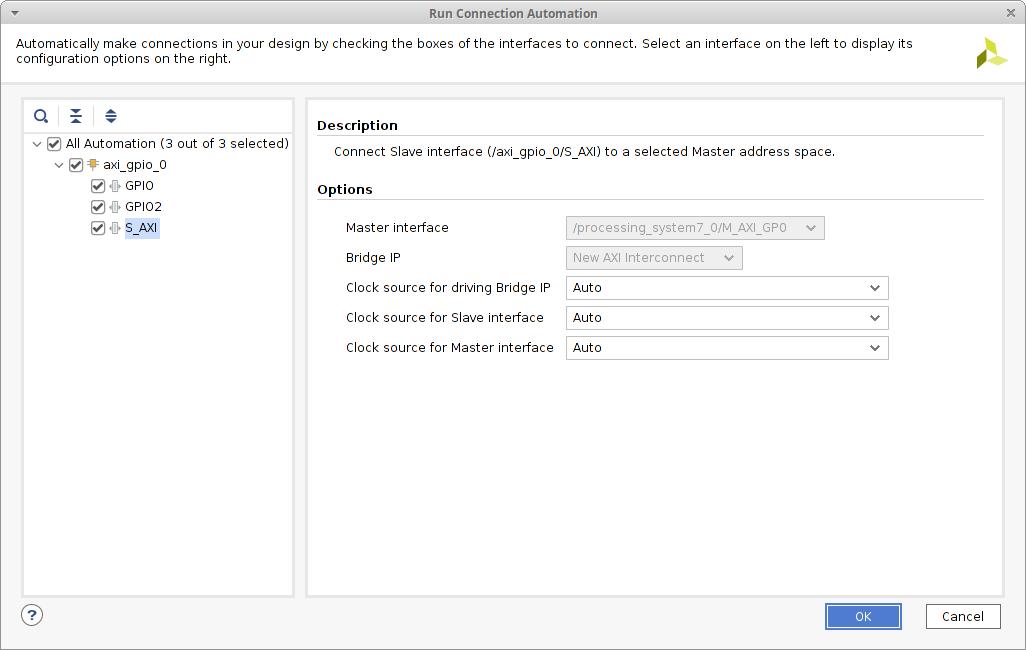Collapse the axi_gpio_0 tree node
The width and height of the screenshot is (1026, 650).
(60, 165)
